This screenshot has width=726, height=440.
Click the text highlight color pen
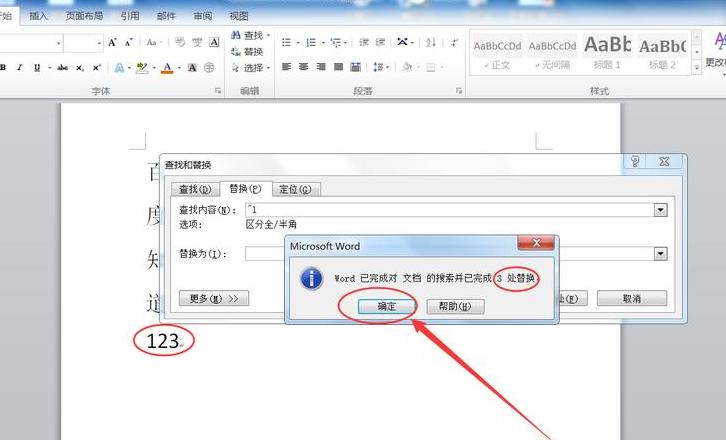[x=142, y=68]
